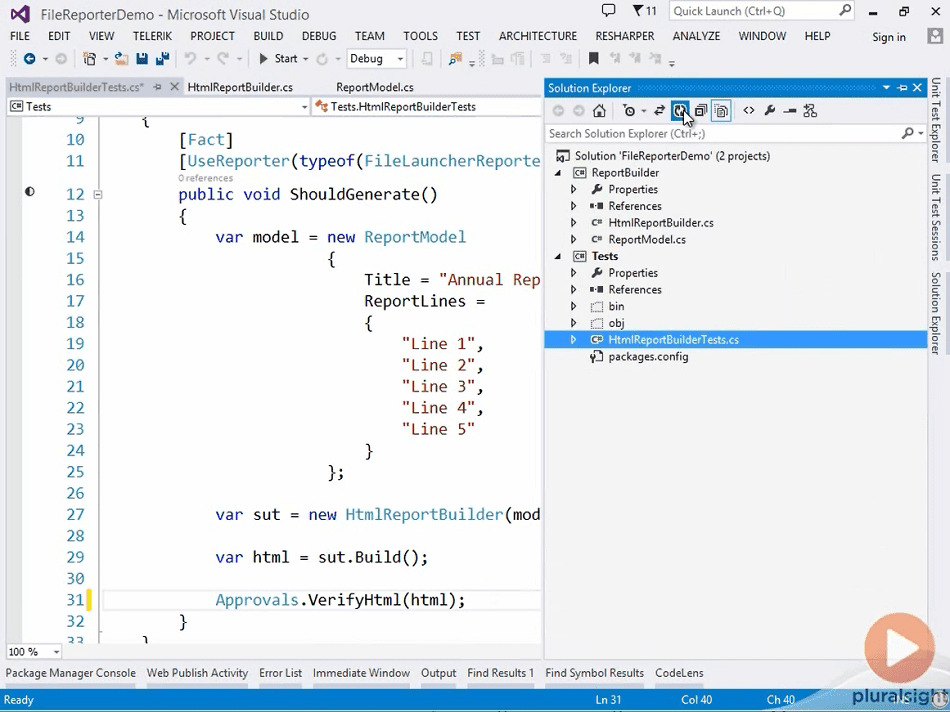Toggle bookmark with the bookmark icon
The width and height of the screenshot is (950, 712).
coord(594,59)
